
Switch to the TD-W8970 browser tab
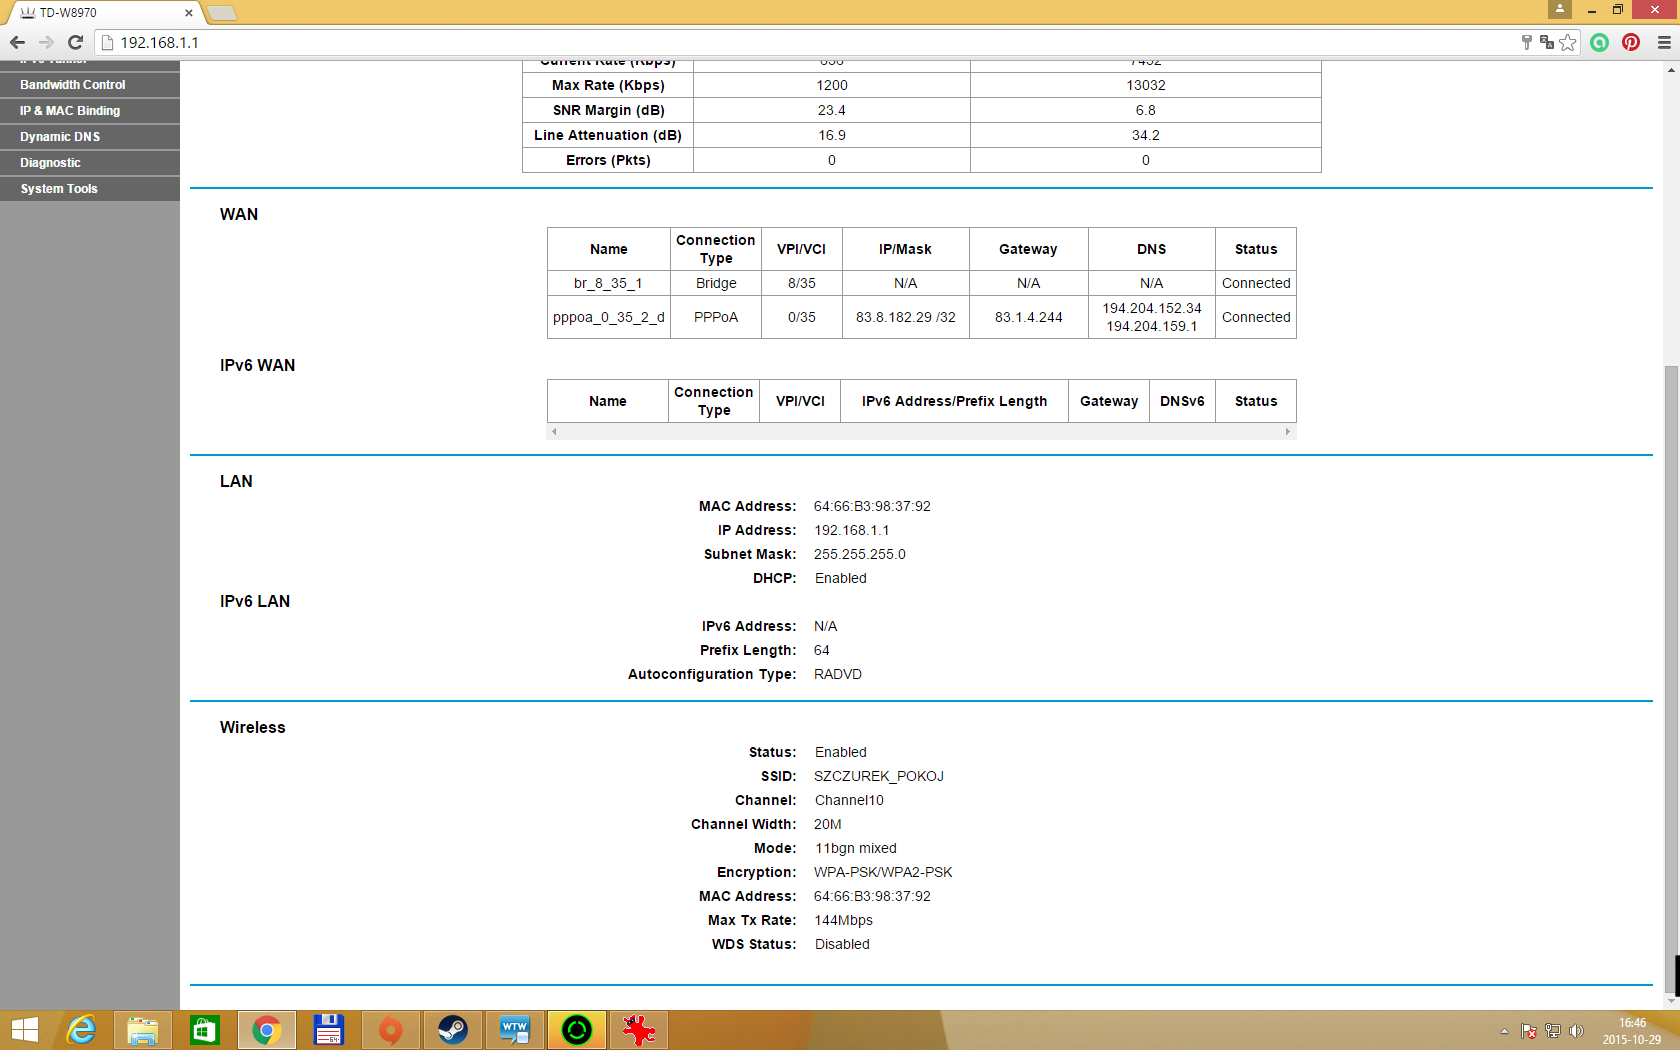pyautogui.click(x=100, y=13)
